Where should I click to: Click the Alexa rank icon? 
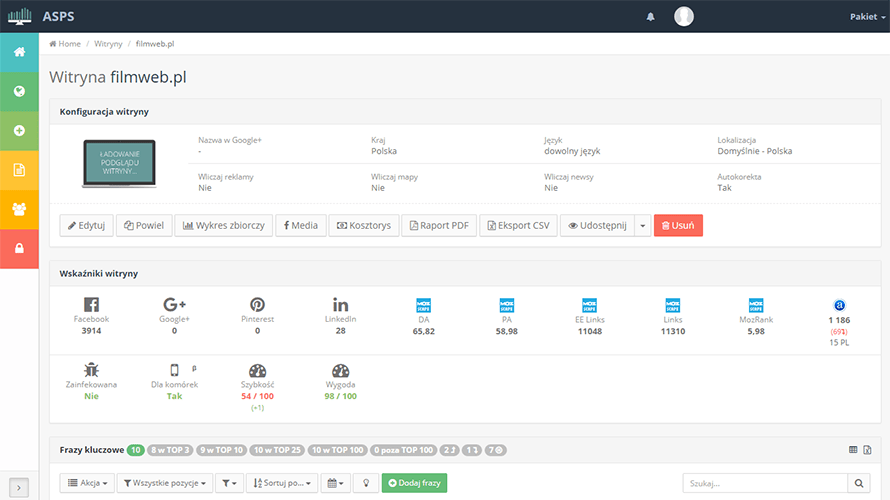pos(839,305)
